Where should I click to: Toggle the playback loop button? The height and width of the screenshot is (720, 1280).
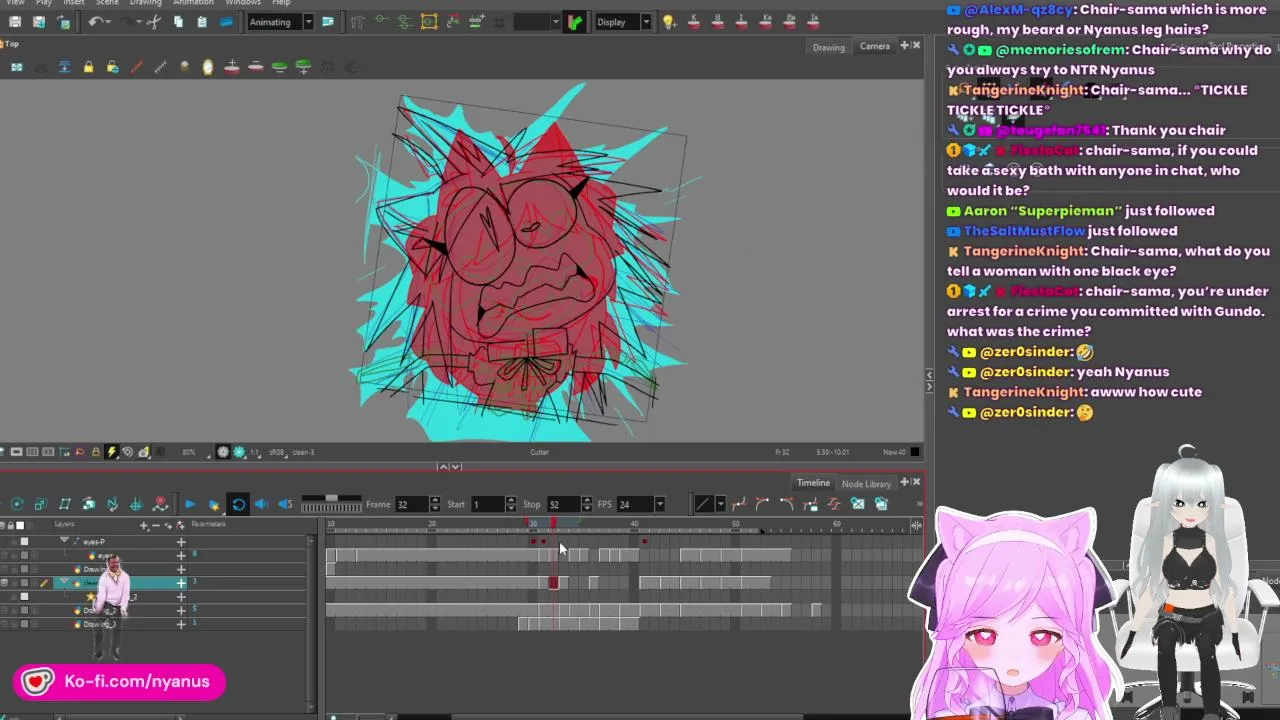coord(238,504)
